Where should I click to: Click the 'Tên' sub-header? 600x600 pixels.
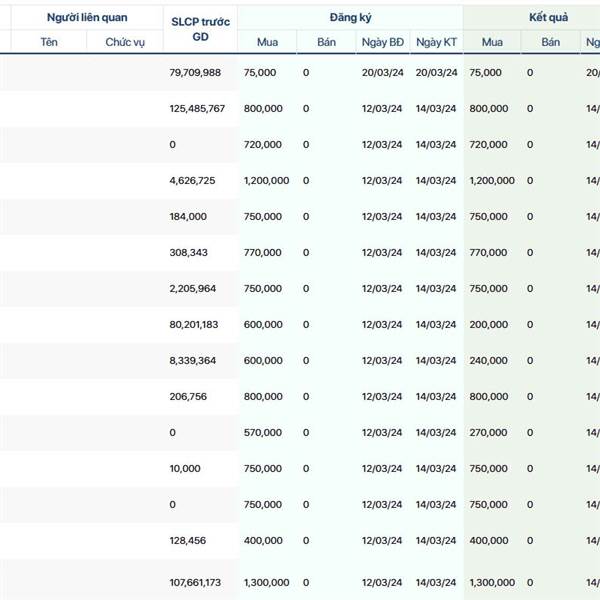49,42
